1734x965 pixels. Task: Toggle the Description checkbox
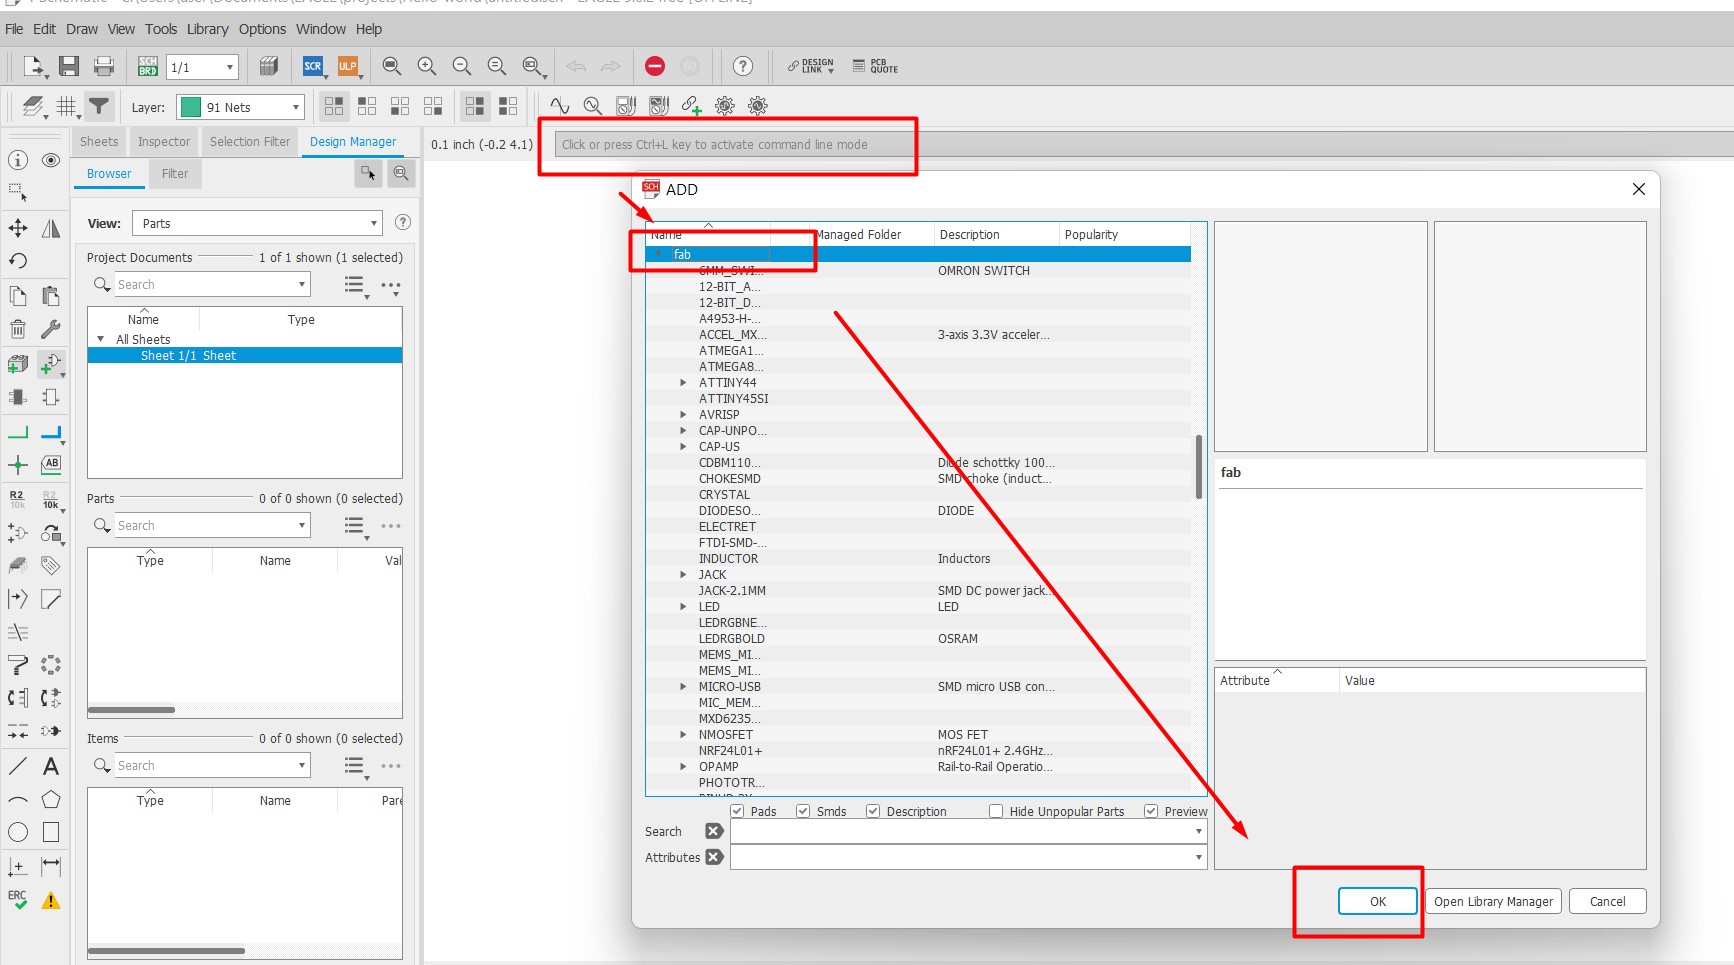tap(873, 811)
